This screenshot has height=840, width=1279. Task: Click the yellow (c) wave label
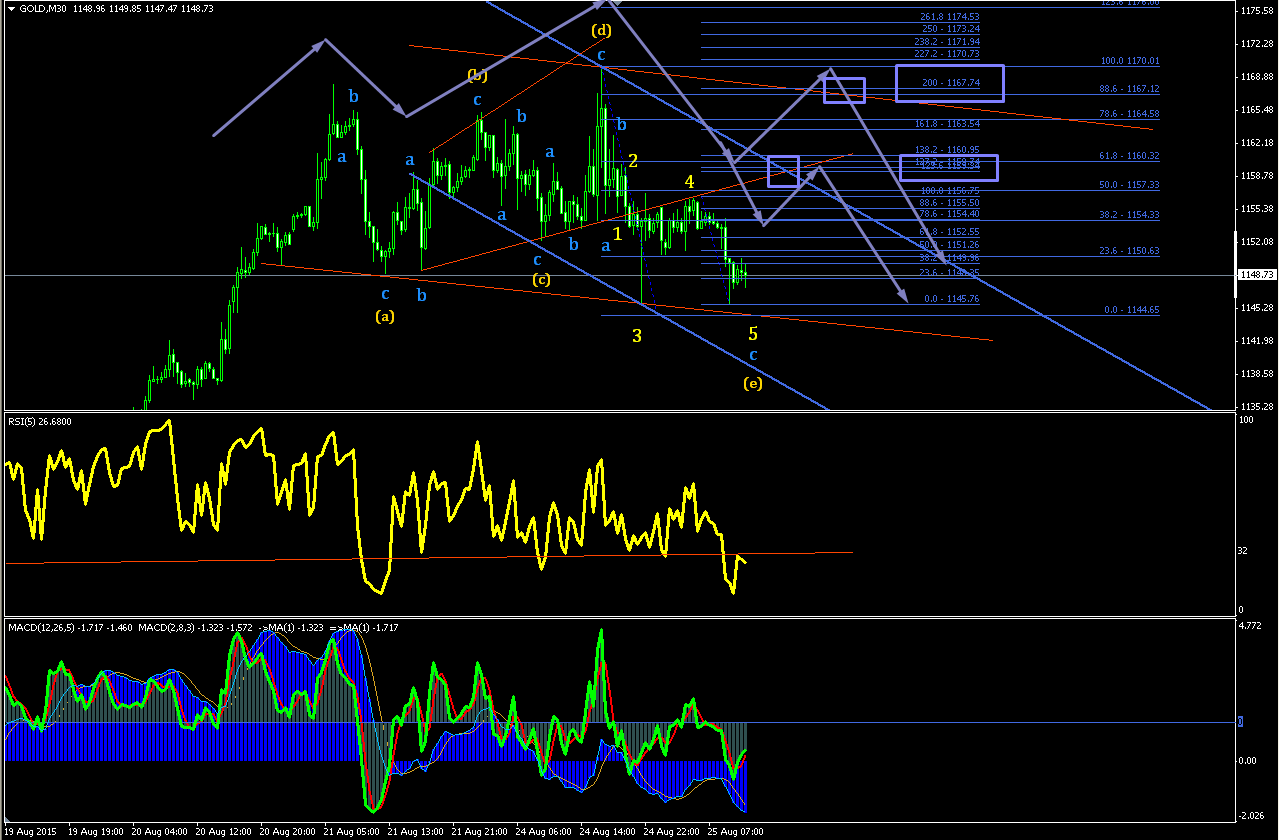pyautogui.click(x=540, y=279)
